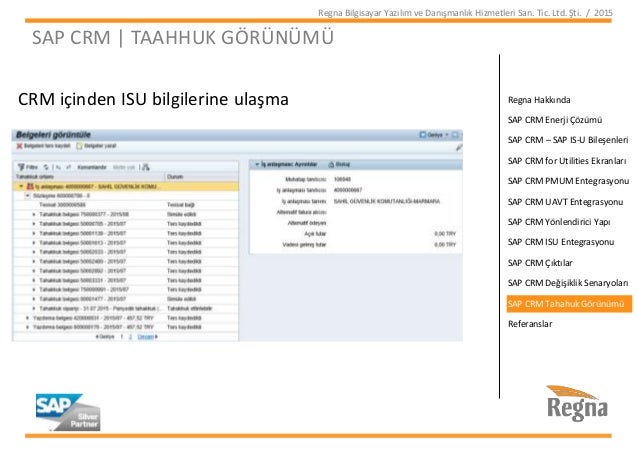638x450 pixels.
Task: Click the Belgeler yarat create icon
Action: pyautogui.click(x=79, y=146)
